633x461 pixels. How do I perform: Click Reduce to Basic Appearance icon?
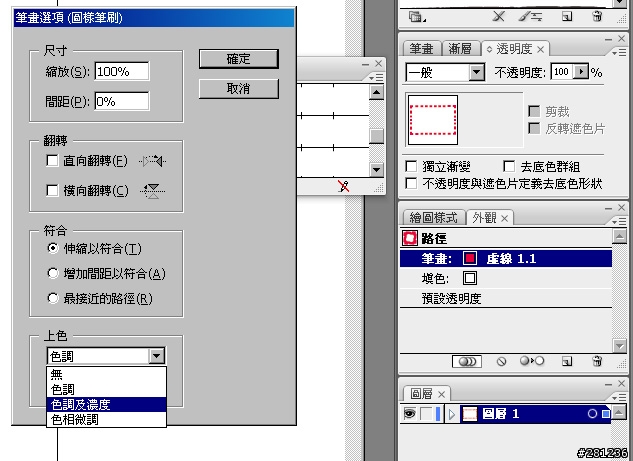tap(532, 361)
